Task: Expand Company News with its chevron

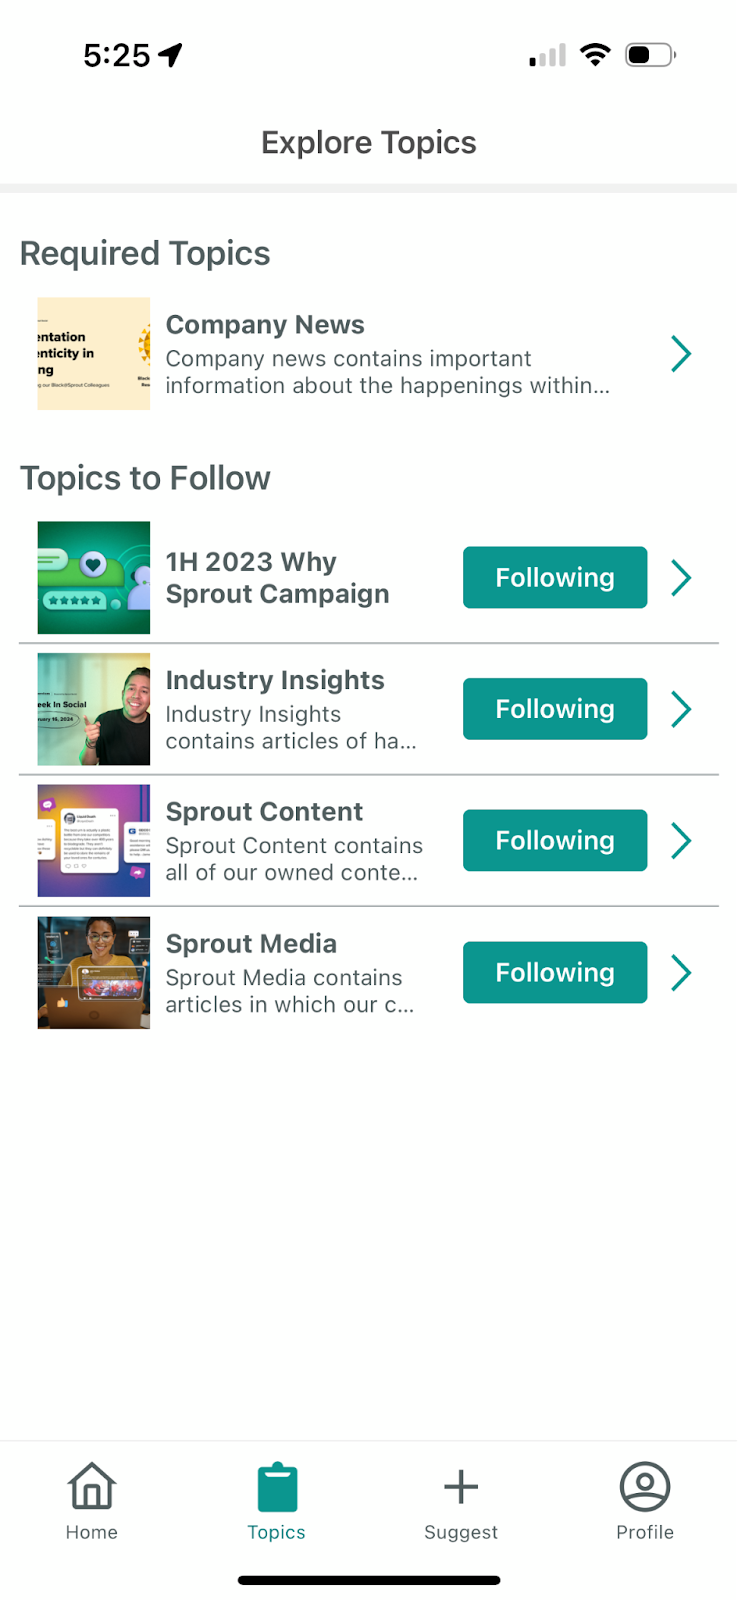Action: tap(681, 353)
